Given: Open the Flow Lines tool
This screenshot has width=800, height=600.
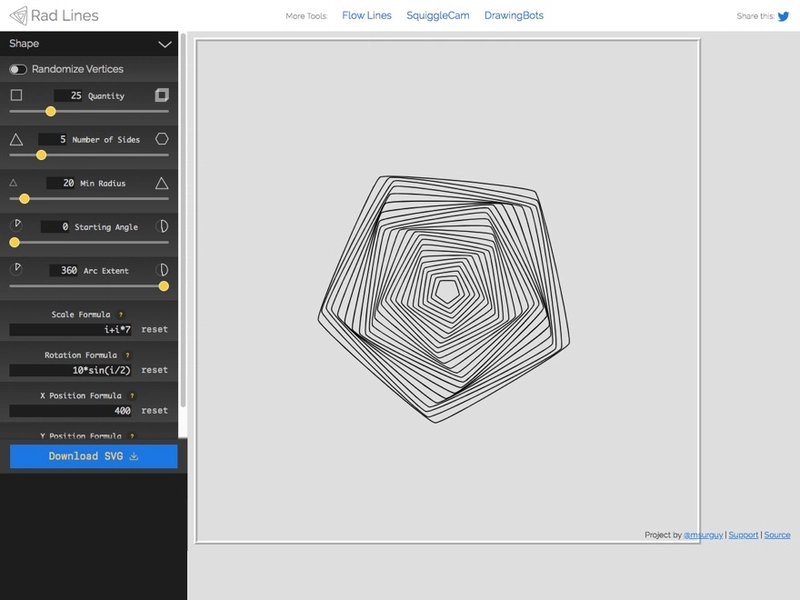Looking at the screenshot, I should [367, 16].
